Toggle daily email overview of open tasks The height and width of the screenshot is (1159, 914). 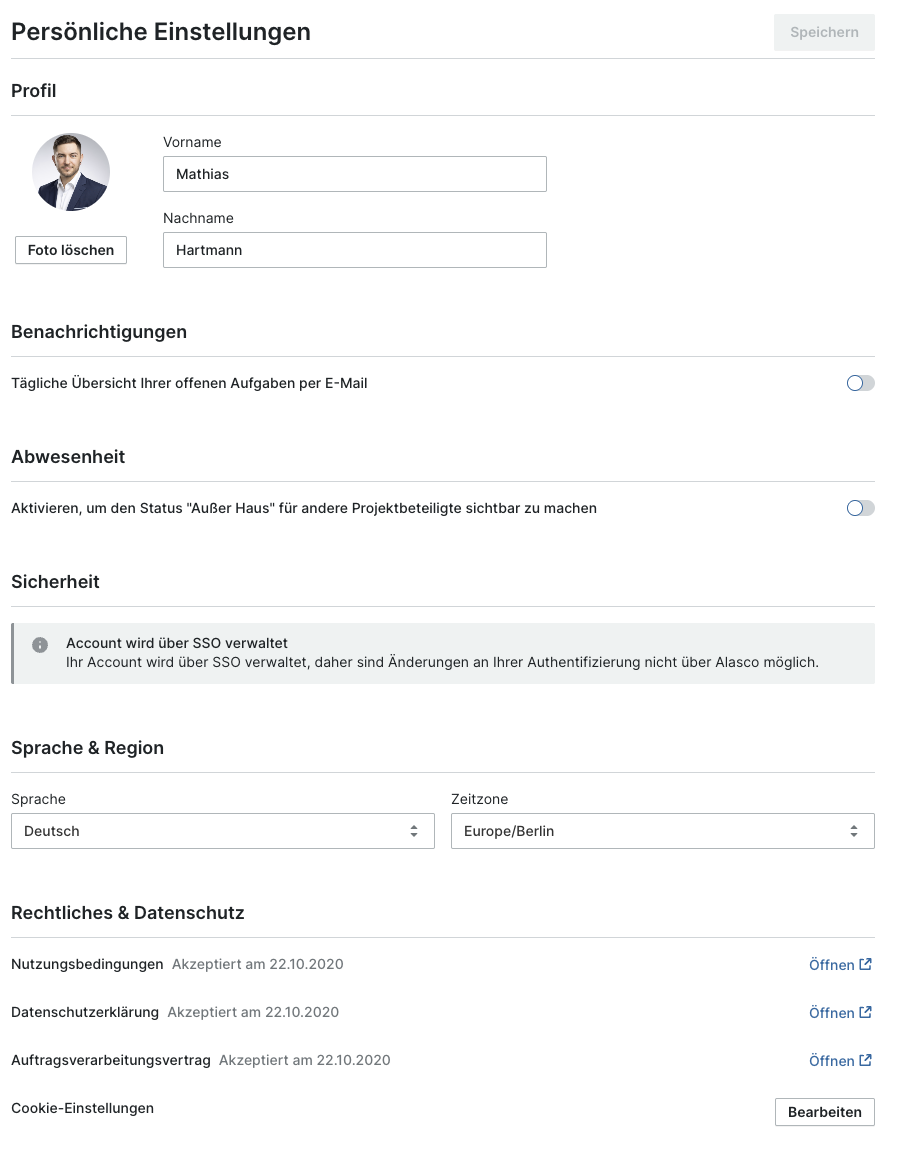(861, 383)
